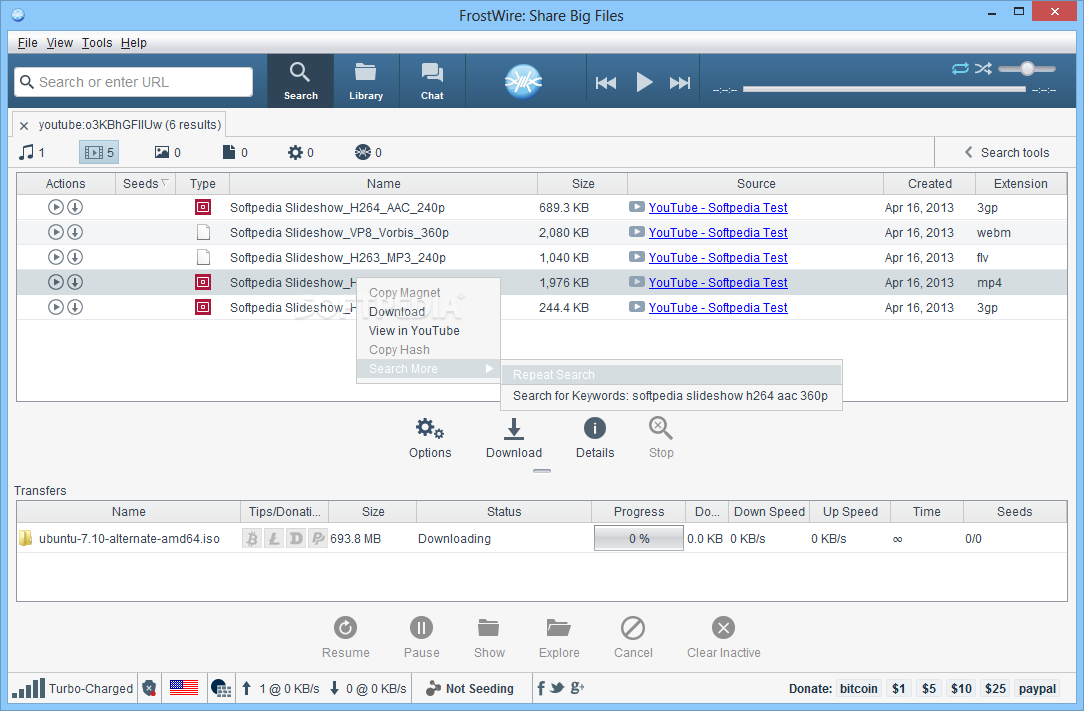Open YouTube source link for the flv result
This screenshot has width=1084, height=711.
click(x=718, y=257)
